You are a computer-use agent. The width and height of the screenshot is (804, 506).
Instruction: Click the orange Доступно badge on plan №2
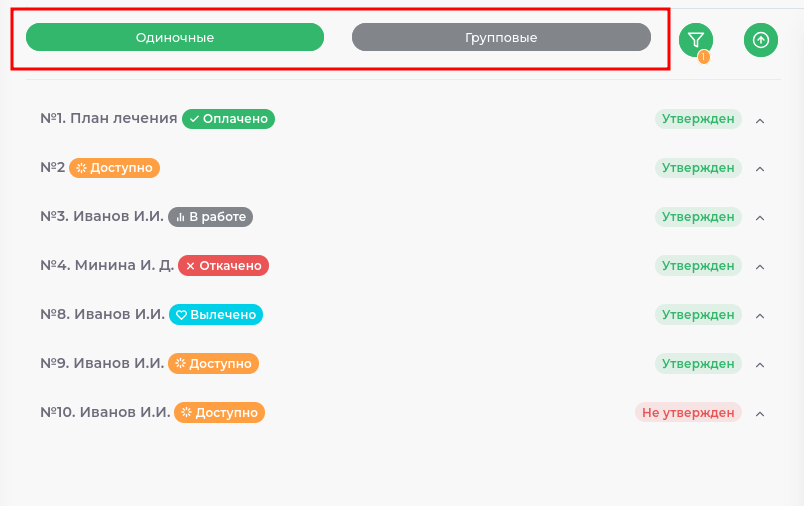click(x=114, y=167)
